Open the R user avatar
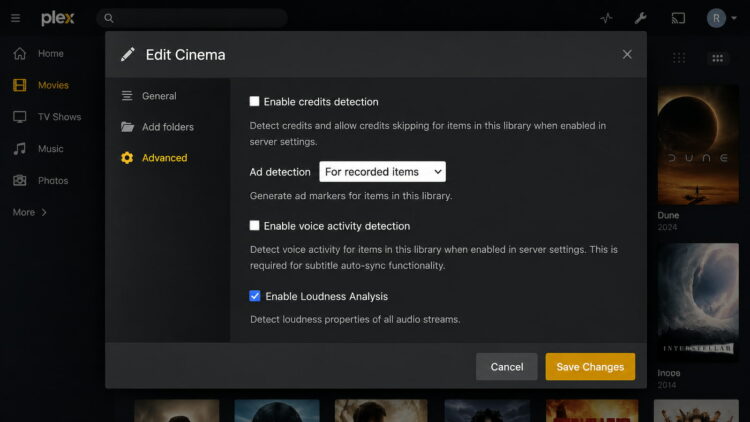The width and height of the screenshot is (750, 422). coord(716,18)
